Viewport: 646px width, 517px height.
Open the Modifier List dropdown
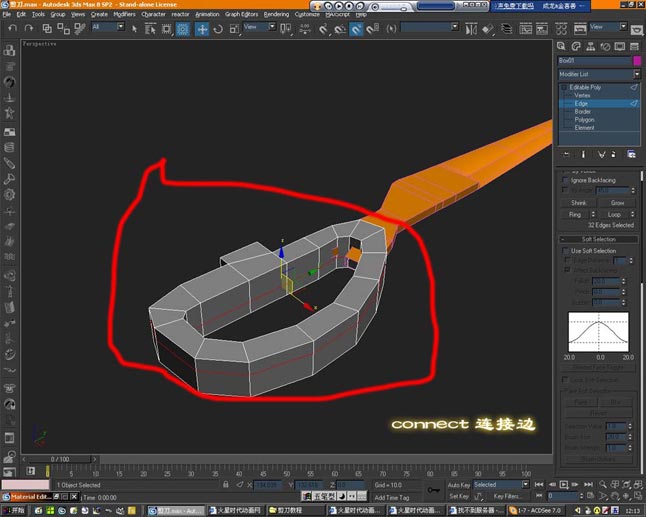(x=599, y=74)
